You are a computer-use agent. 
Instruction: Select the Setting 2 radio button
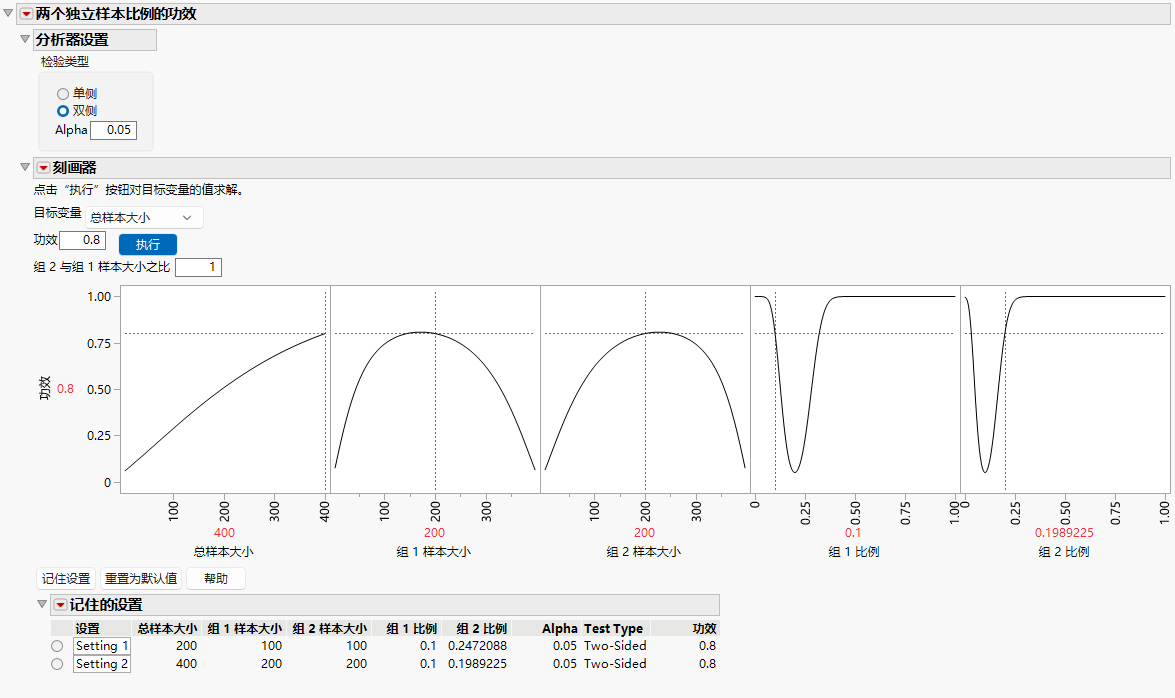(x=57, y=664)
